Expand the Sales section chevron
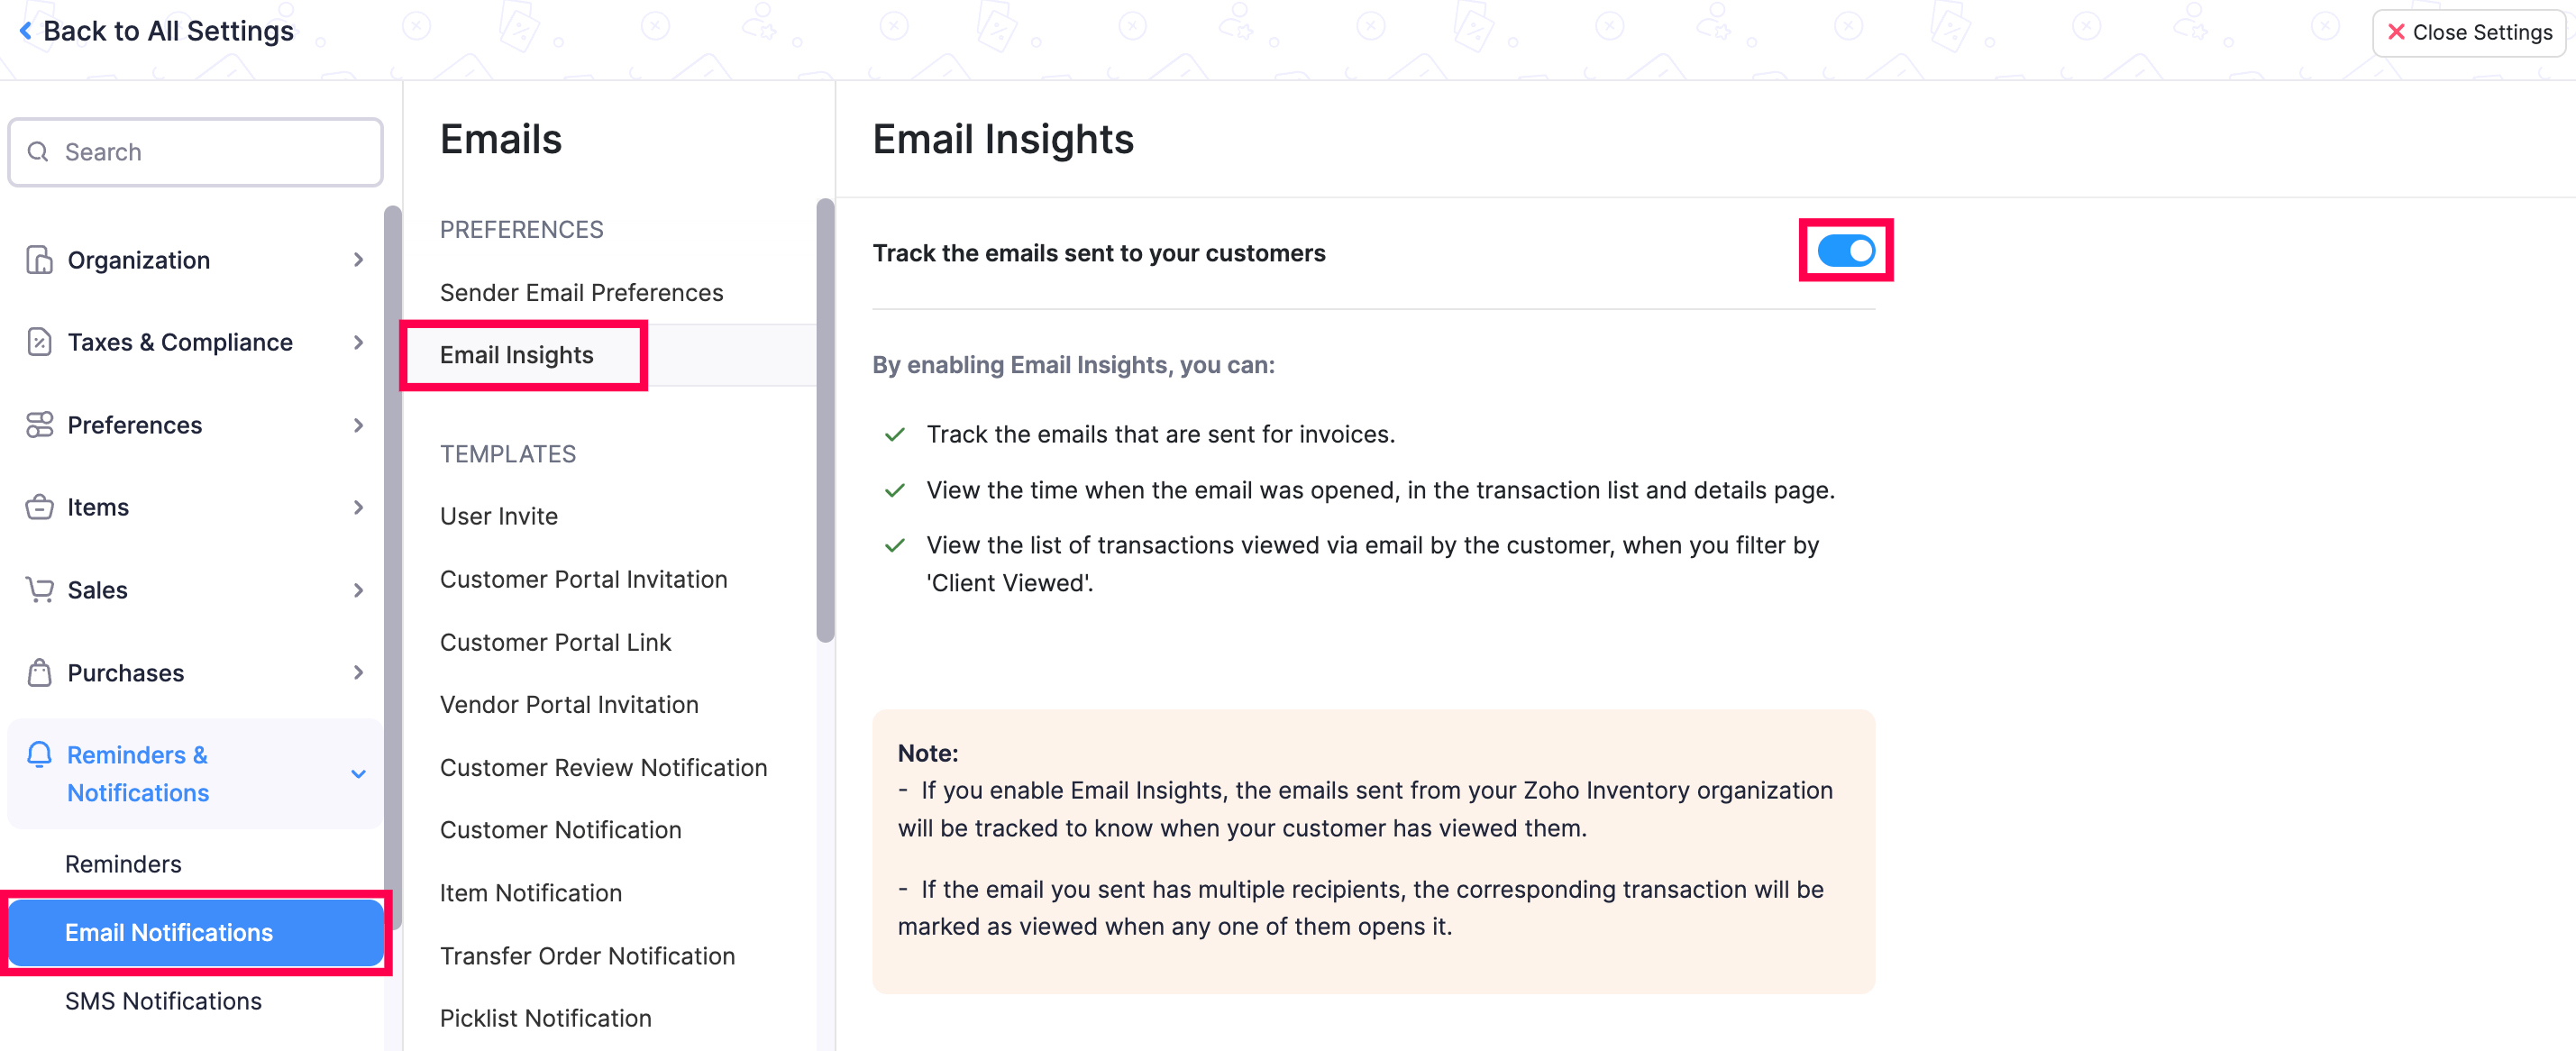The width and height of the screenshot is (2576, 1051). click(x=358, y=590)
